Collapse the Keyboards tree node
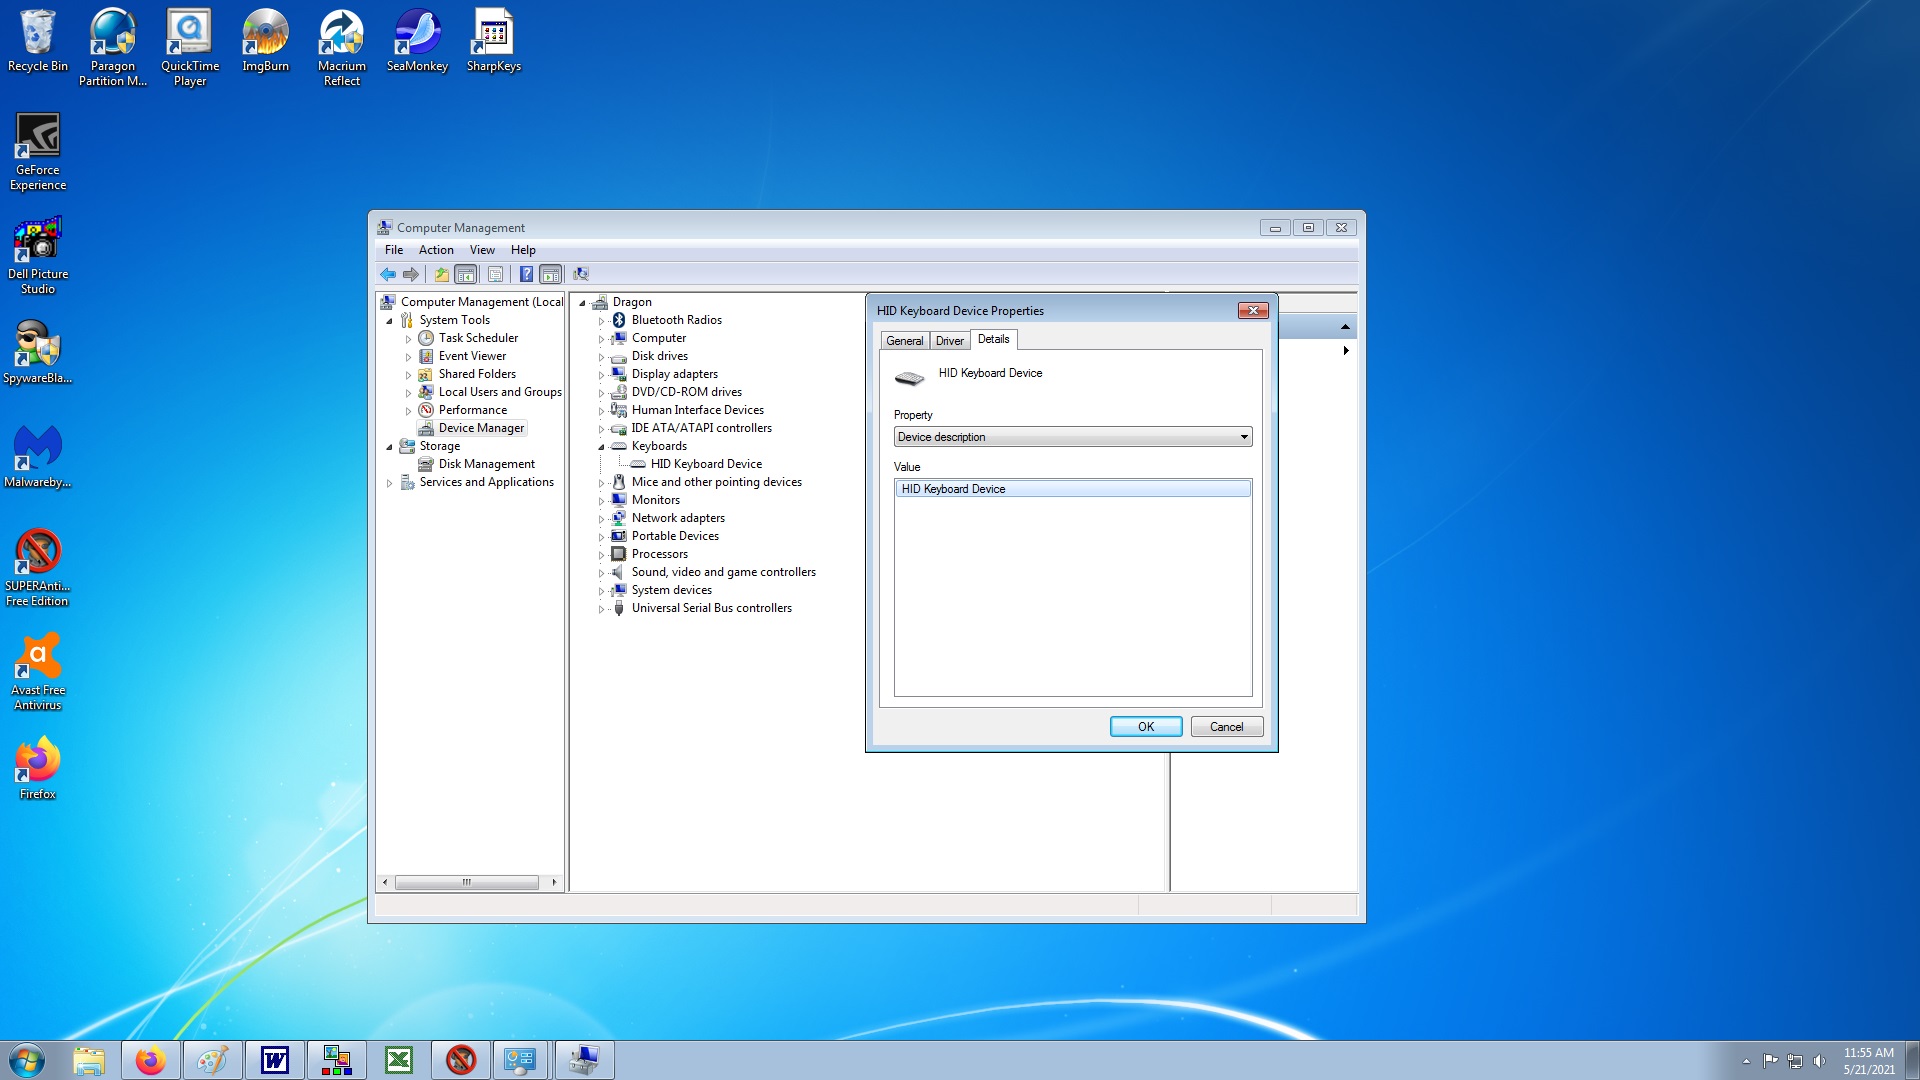1920x1080 pixels. [x=601, y=447]
